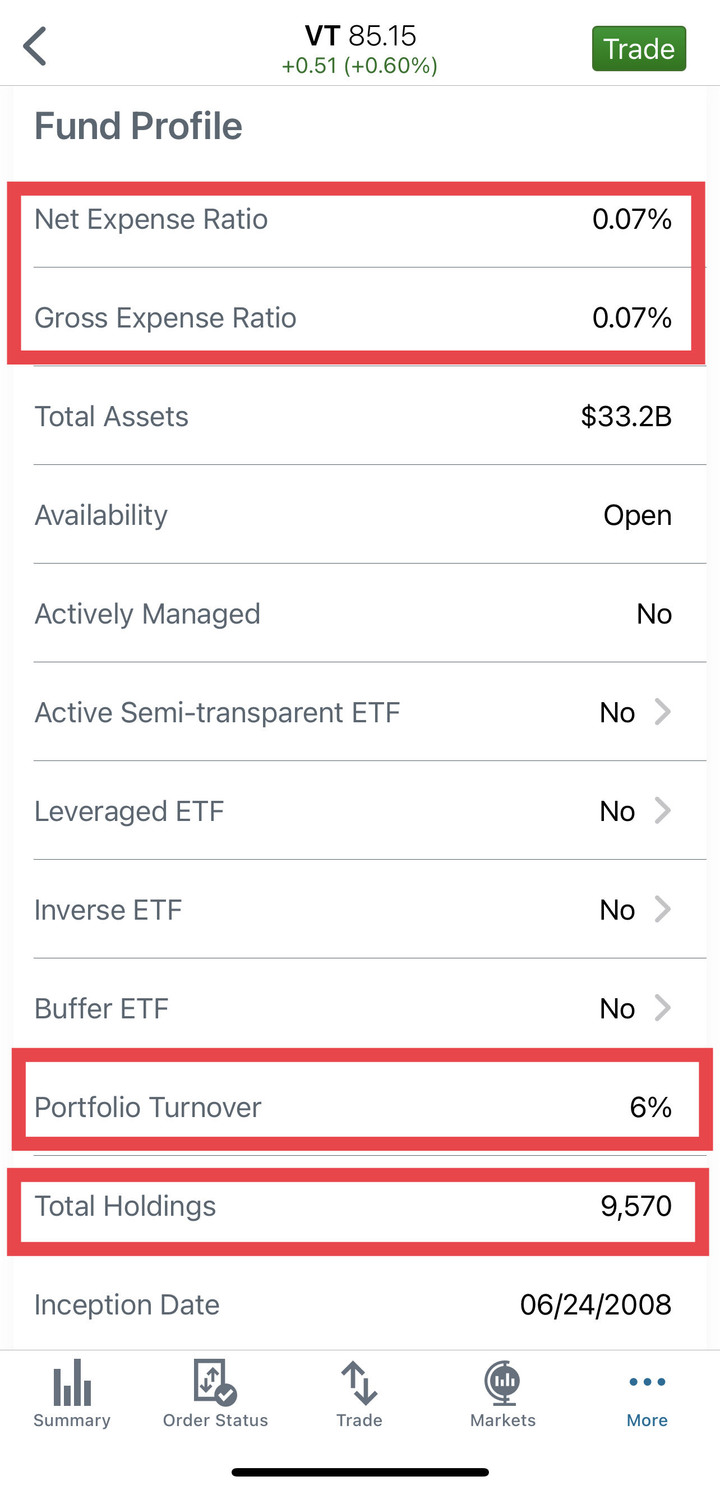Image resolution: width=720 pixels, height=1490 pixels.
Task: Expand the Inverse ETF chevron
Action: pyautogui.click(x=662, y=910)
